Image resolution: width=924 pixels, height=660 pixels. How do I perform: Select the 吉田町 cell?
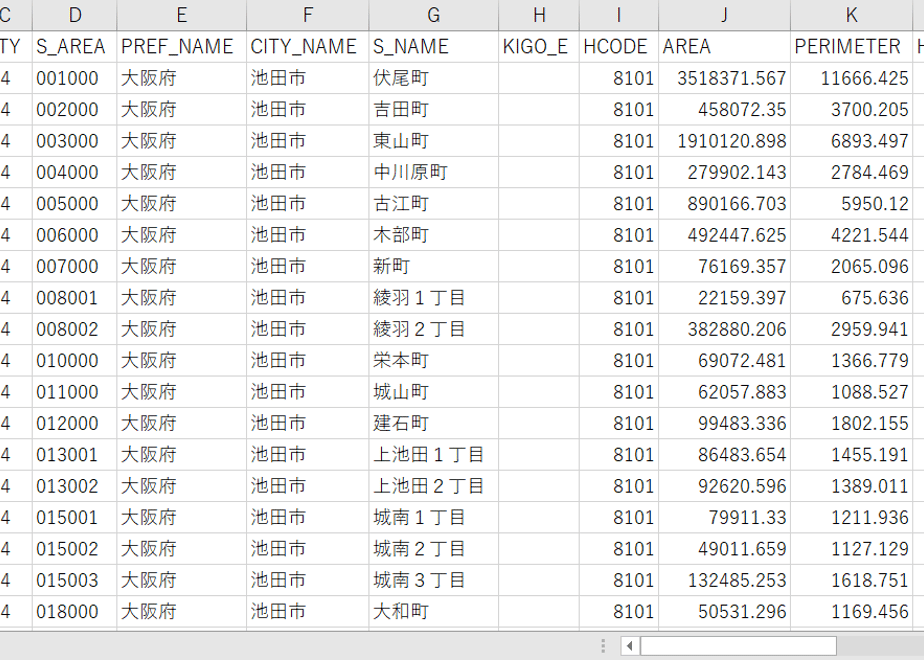tap(434, 110)
